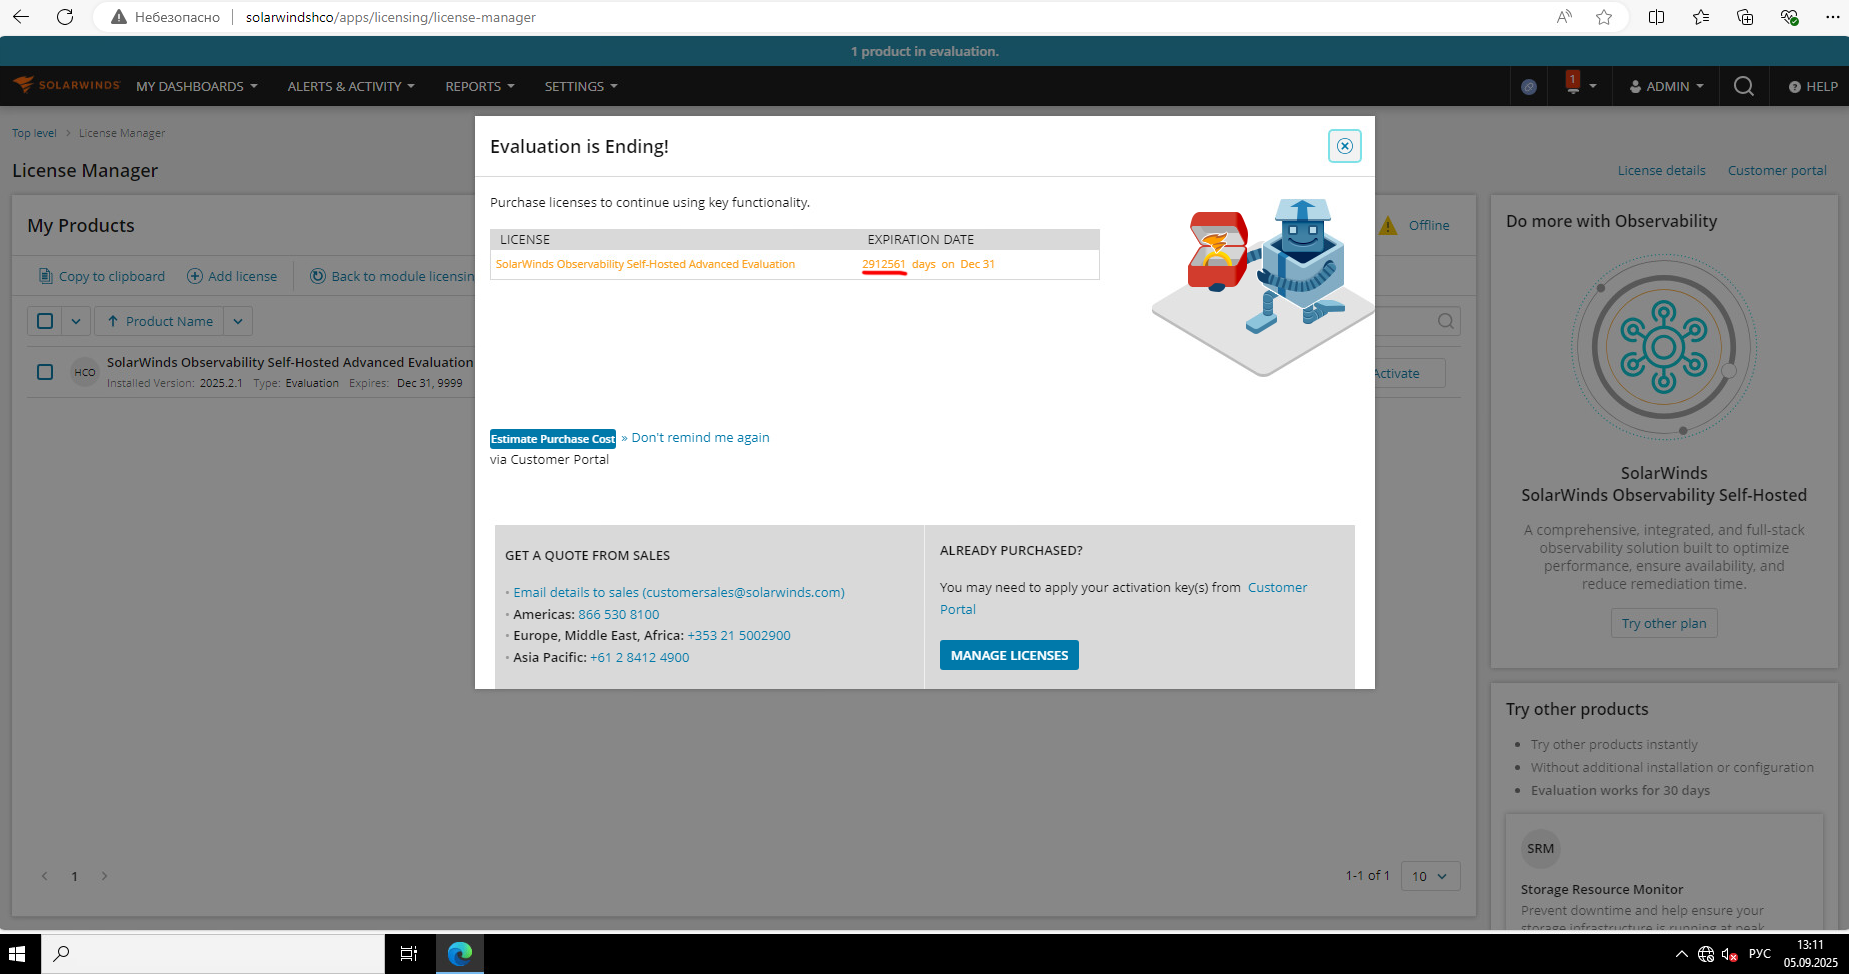This screenshot has height=974, width=1849.
Task: Open the Settings menu
Action: pos(581,87)
